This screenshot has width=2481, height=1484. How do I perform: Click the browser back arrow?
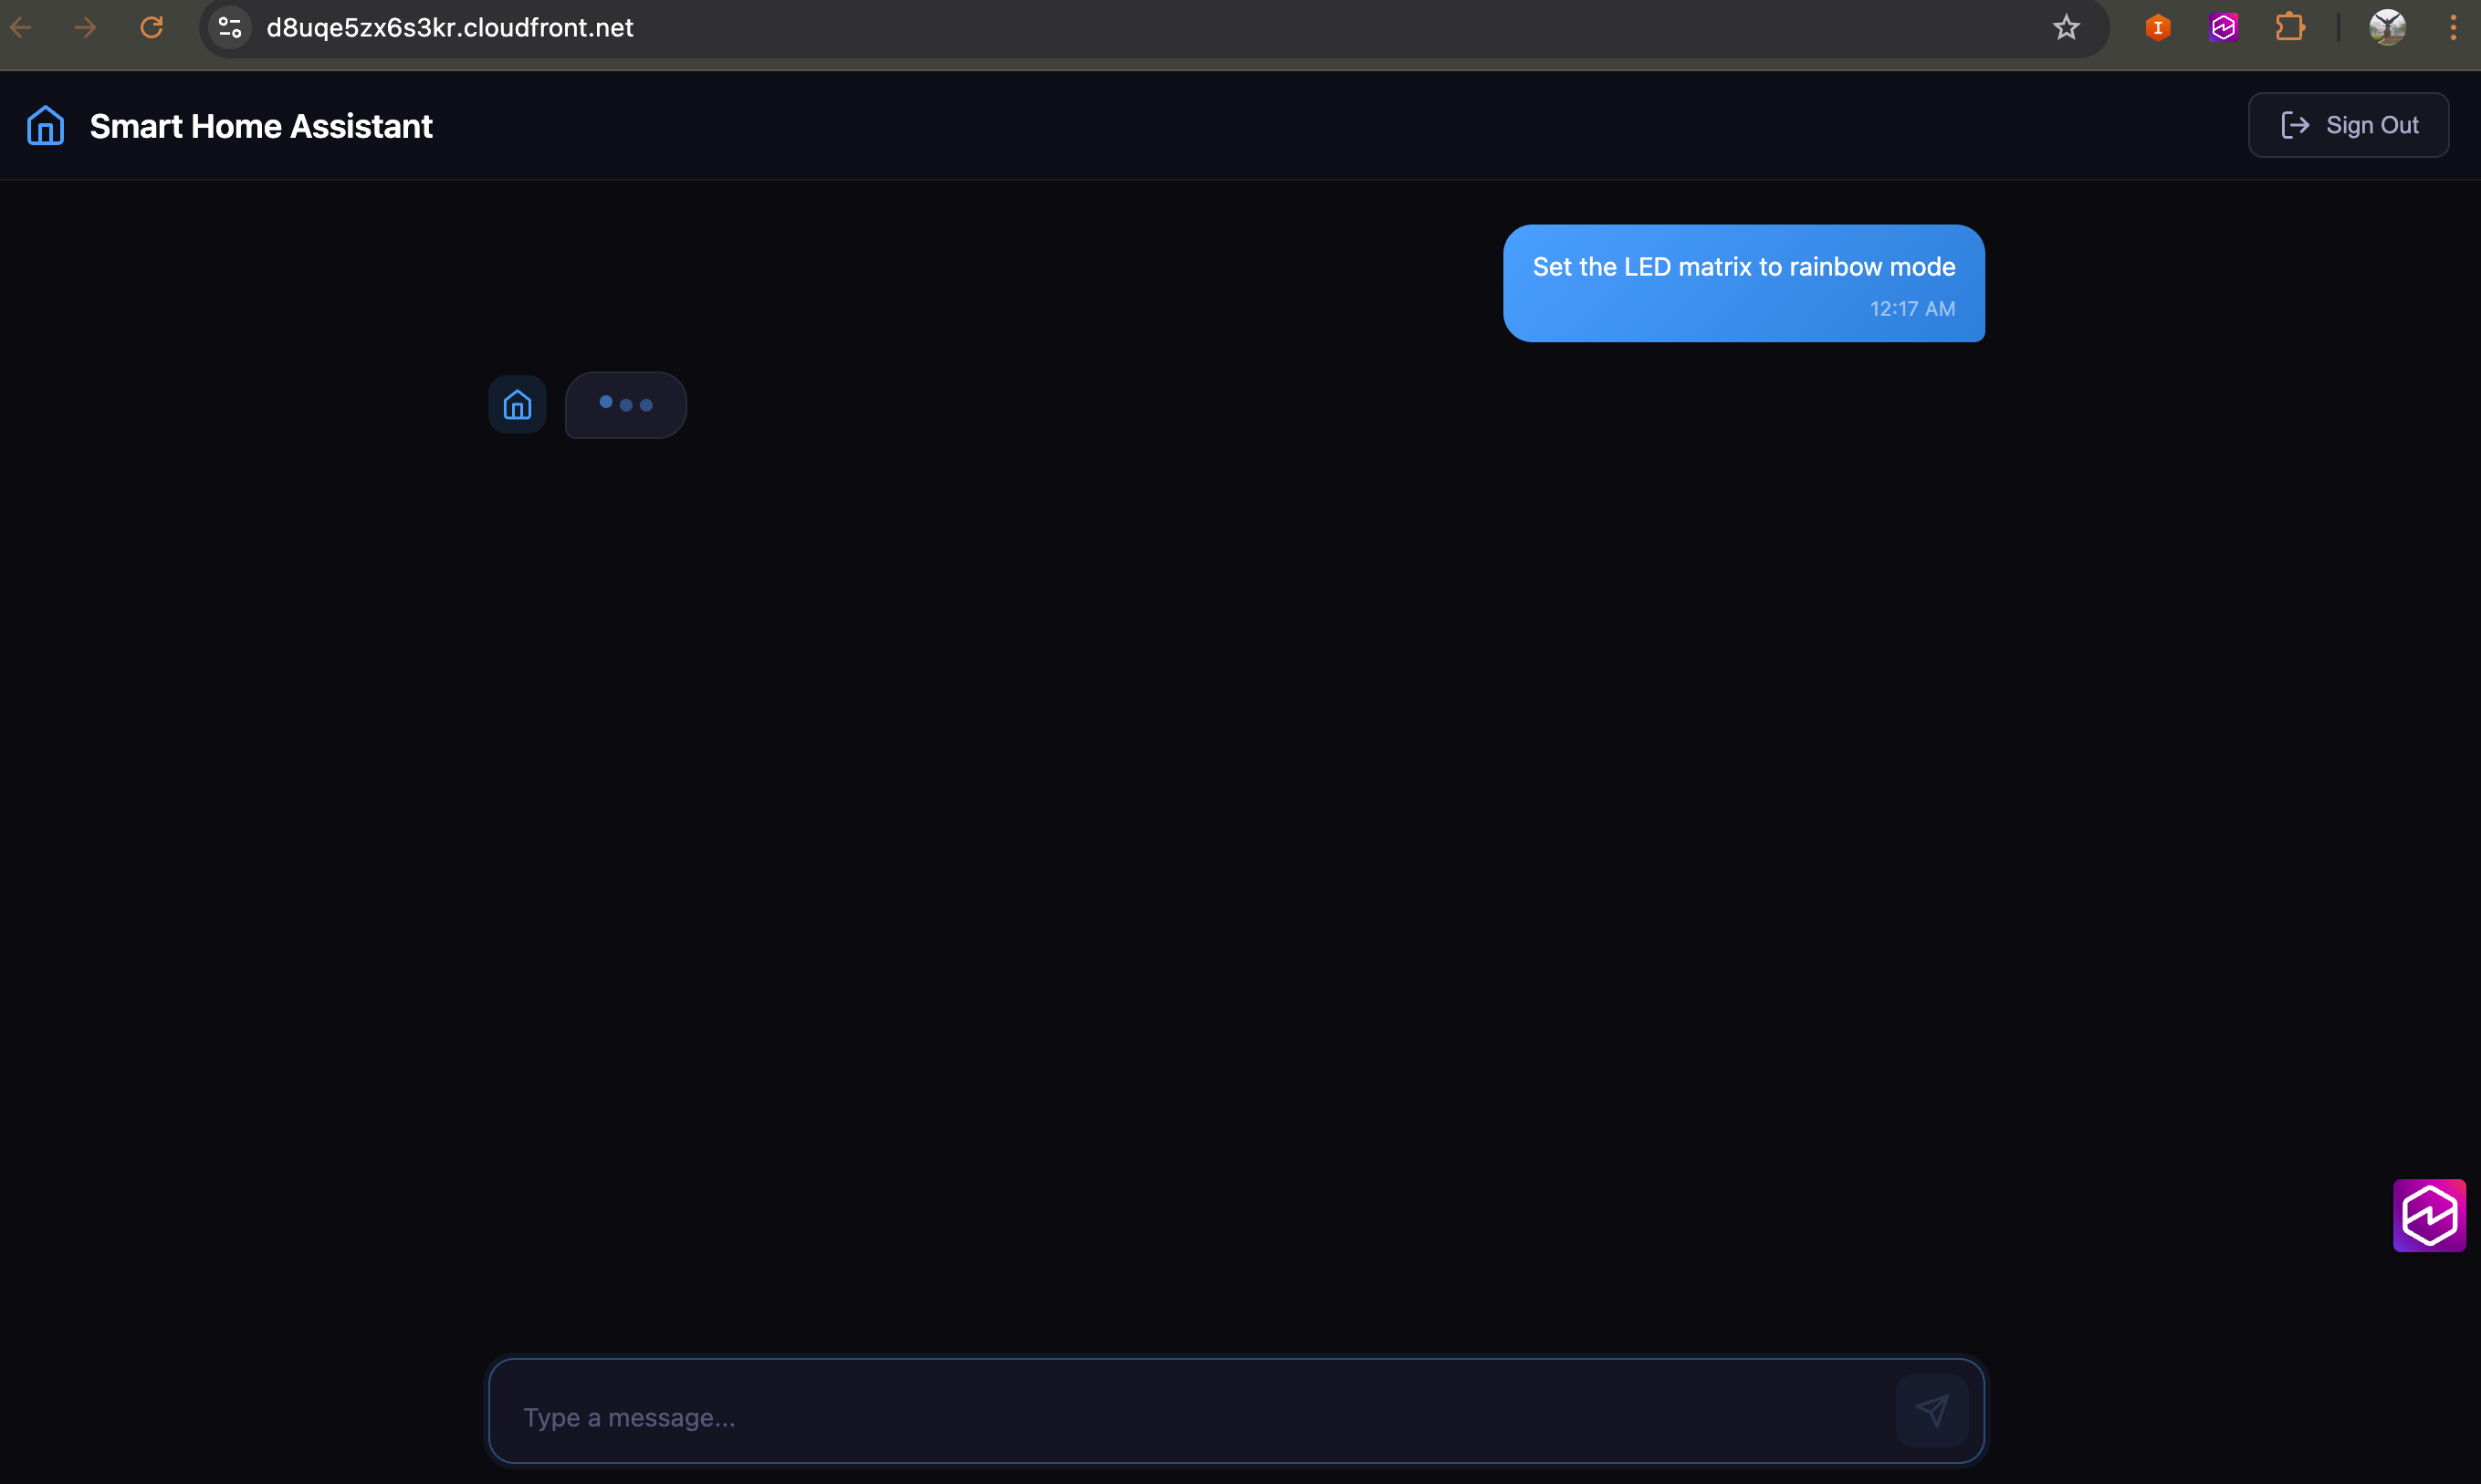[x=21, y=28]
